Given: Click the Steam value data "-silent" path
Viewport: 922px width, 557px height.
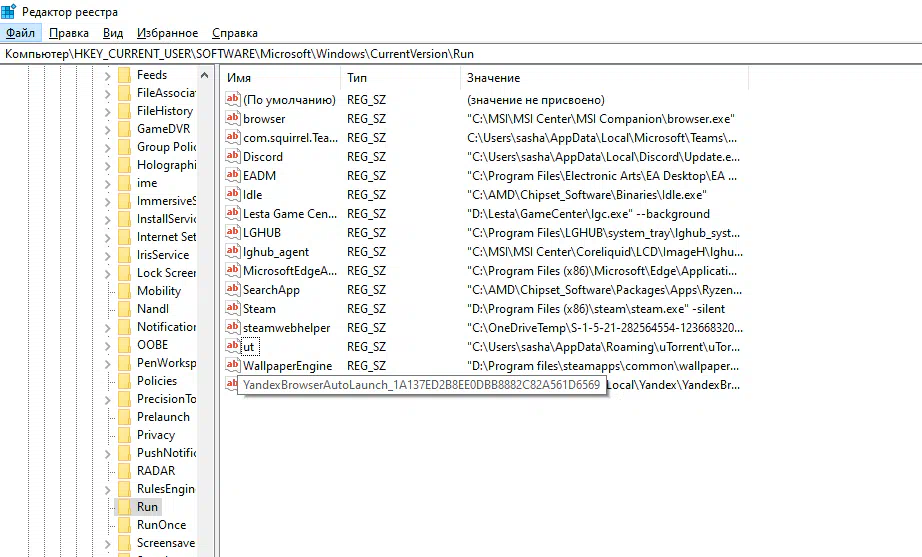Looking at the screenshot, I should point(596,309).
